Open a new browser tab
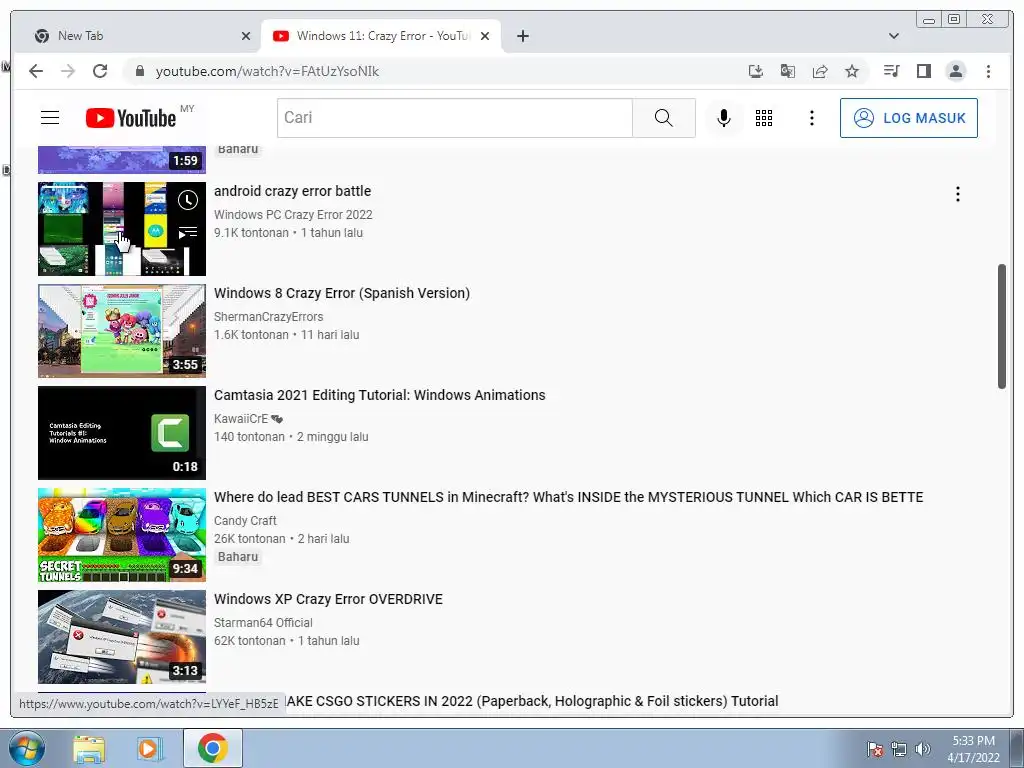Screen dimensions: 1024x768 click(x=522, y=36)
